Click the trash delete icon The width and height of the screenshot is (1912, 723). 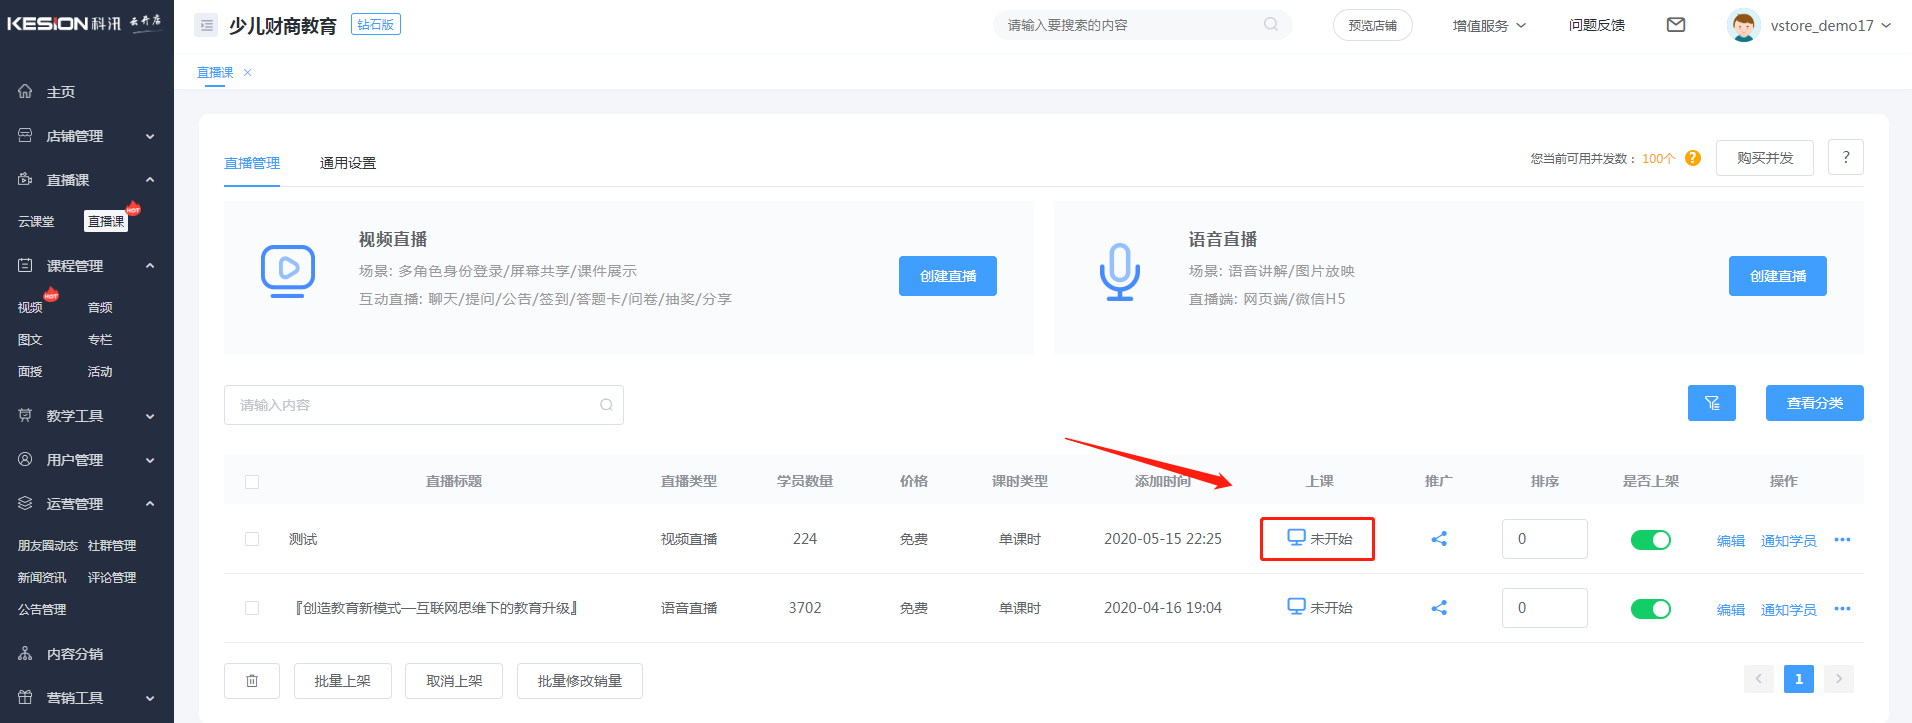pyautogui.click(x=252, y=681)
